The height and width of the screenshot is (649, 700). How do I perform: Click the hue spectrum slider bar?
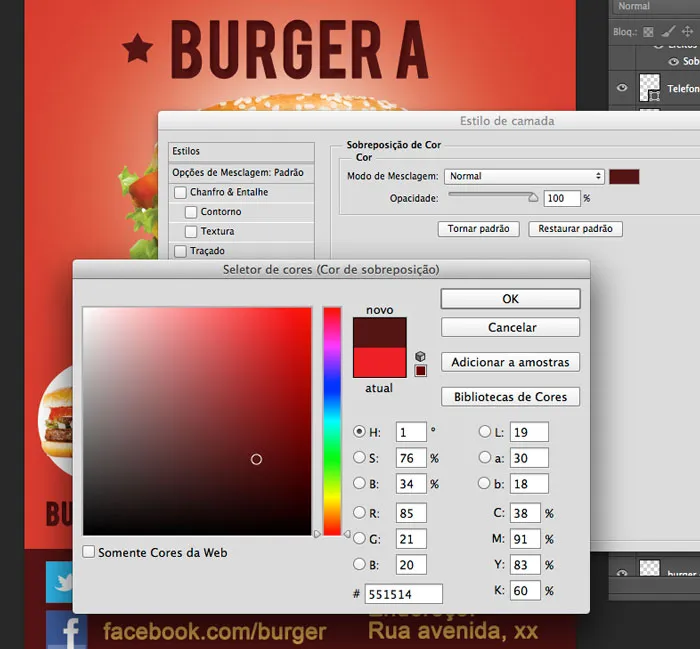click(332, 421)
